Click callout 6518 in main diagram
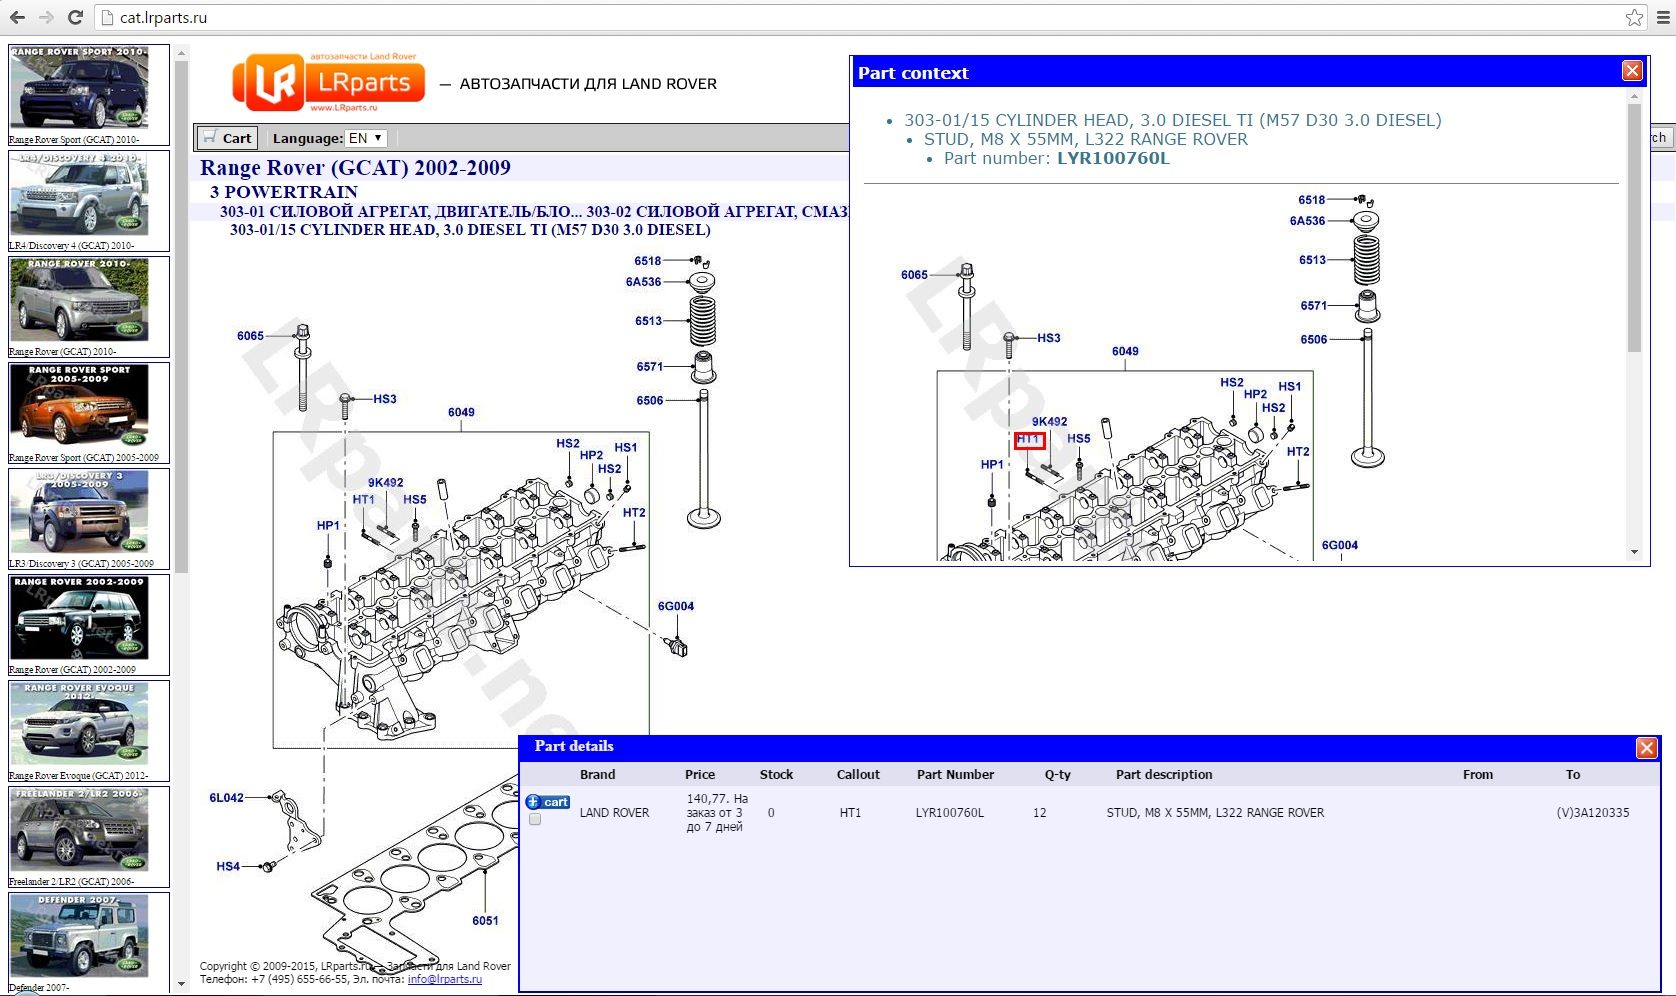1676x996 pixels. point(647,261)
